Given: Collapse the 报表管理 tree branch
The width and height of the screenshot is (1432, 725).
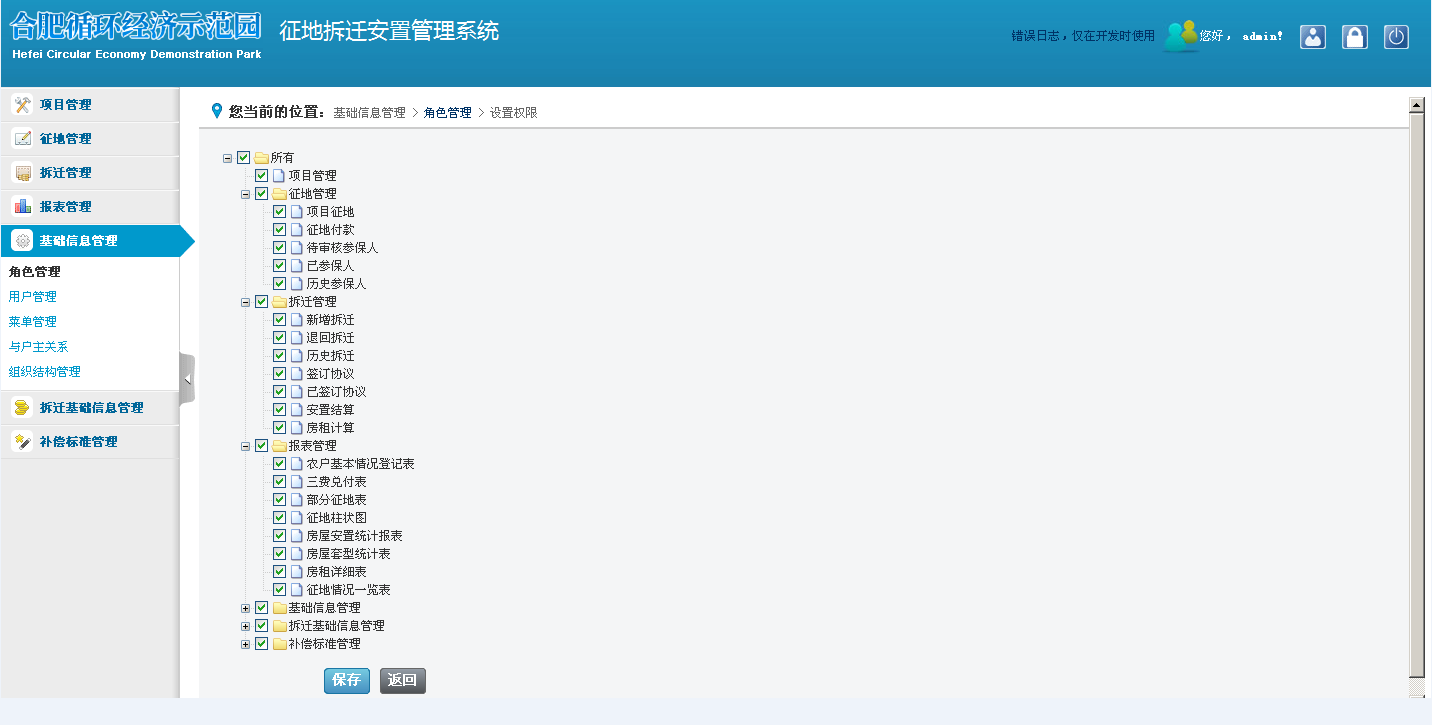Looking at the screenshot, I should [246, 446].
